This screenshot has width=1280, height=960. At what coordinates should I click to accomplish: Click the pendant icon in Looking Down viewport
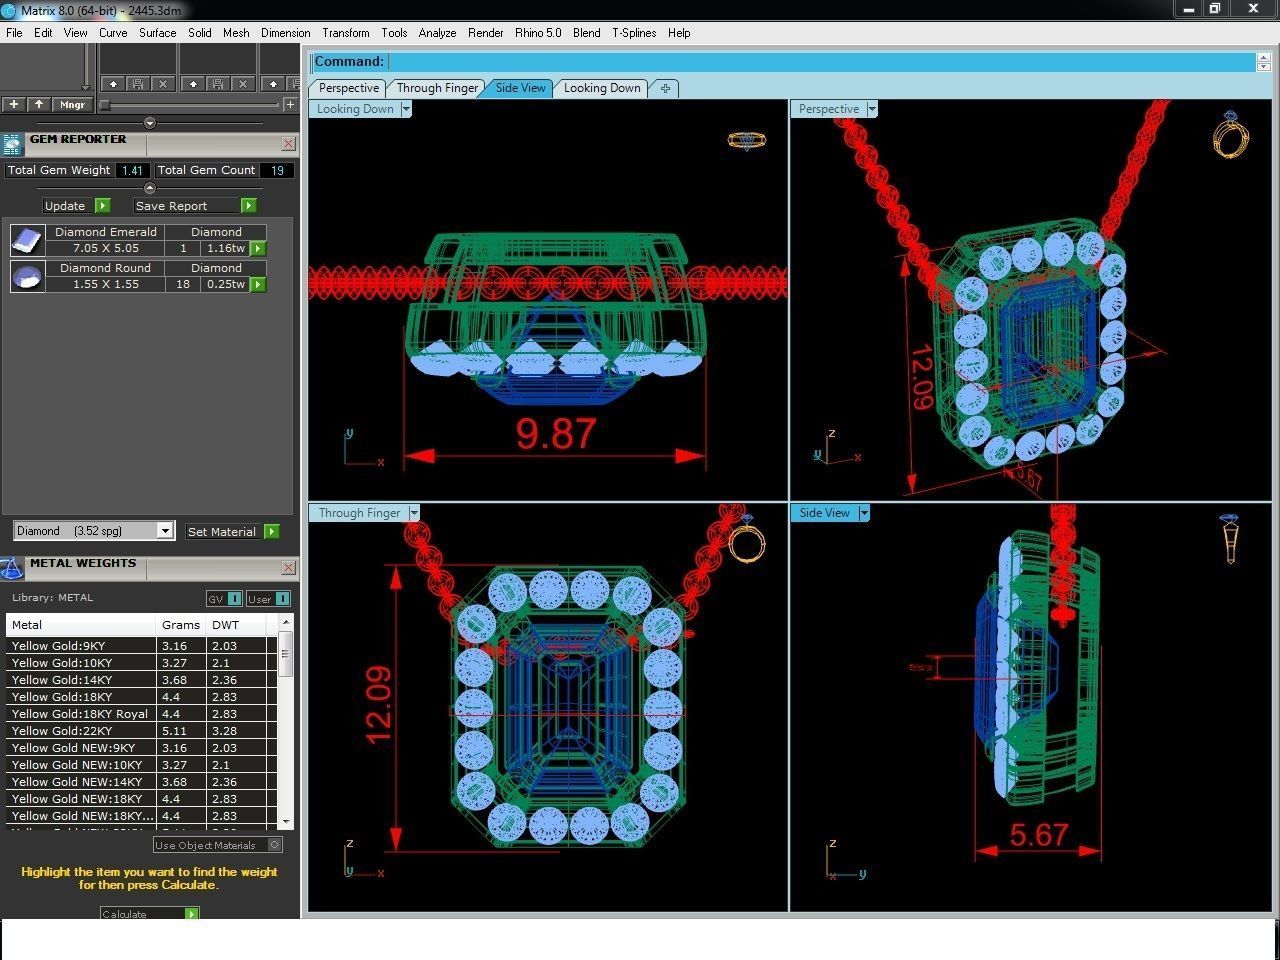746,141
